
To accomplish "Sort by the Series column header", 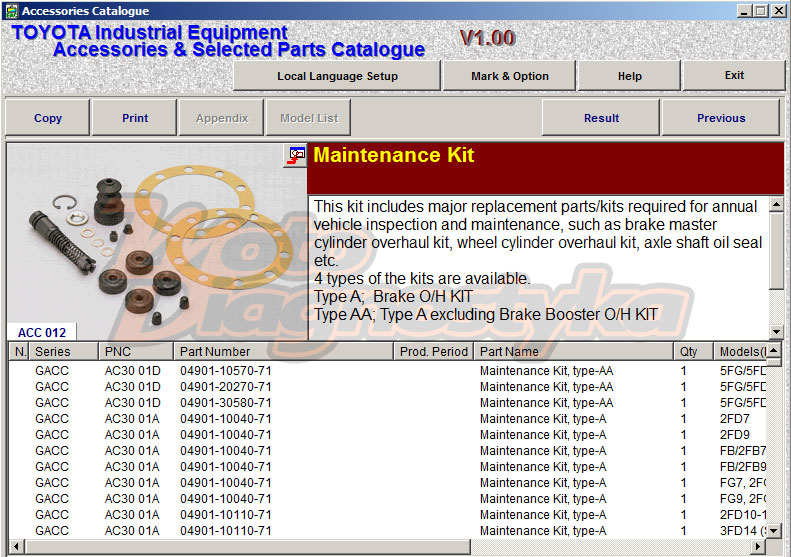I will pyautogui.click(x=64, y=351).
